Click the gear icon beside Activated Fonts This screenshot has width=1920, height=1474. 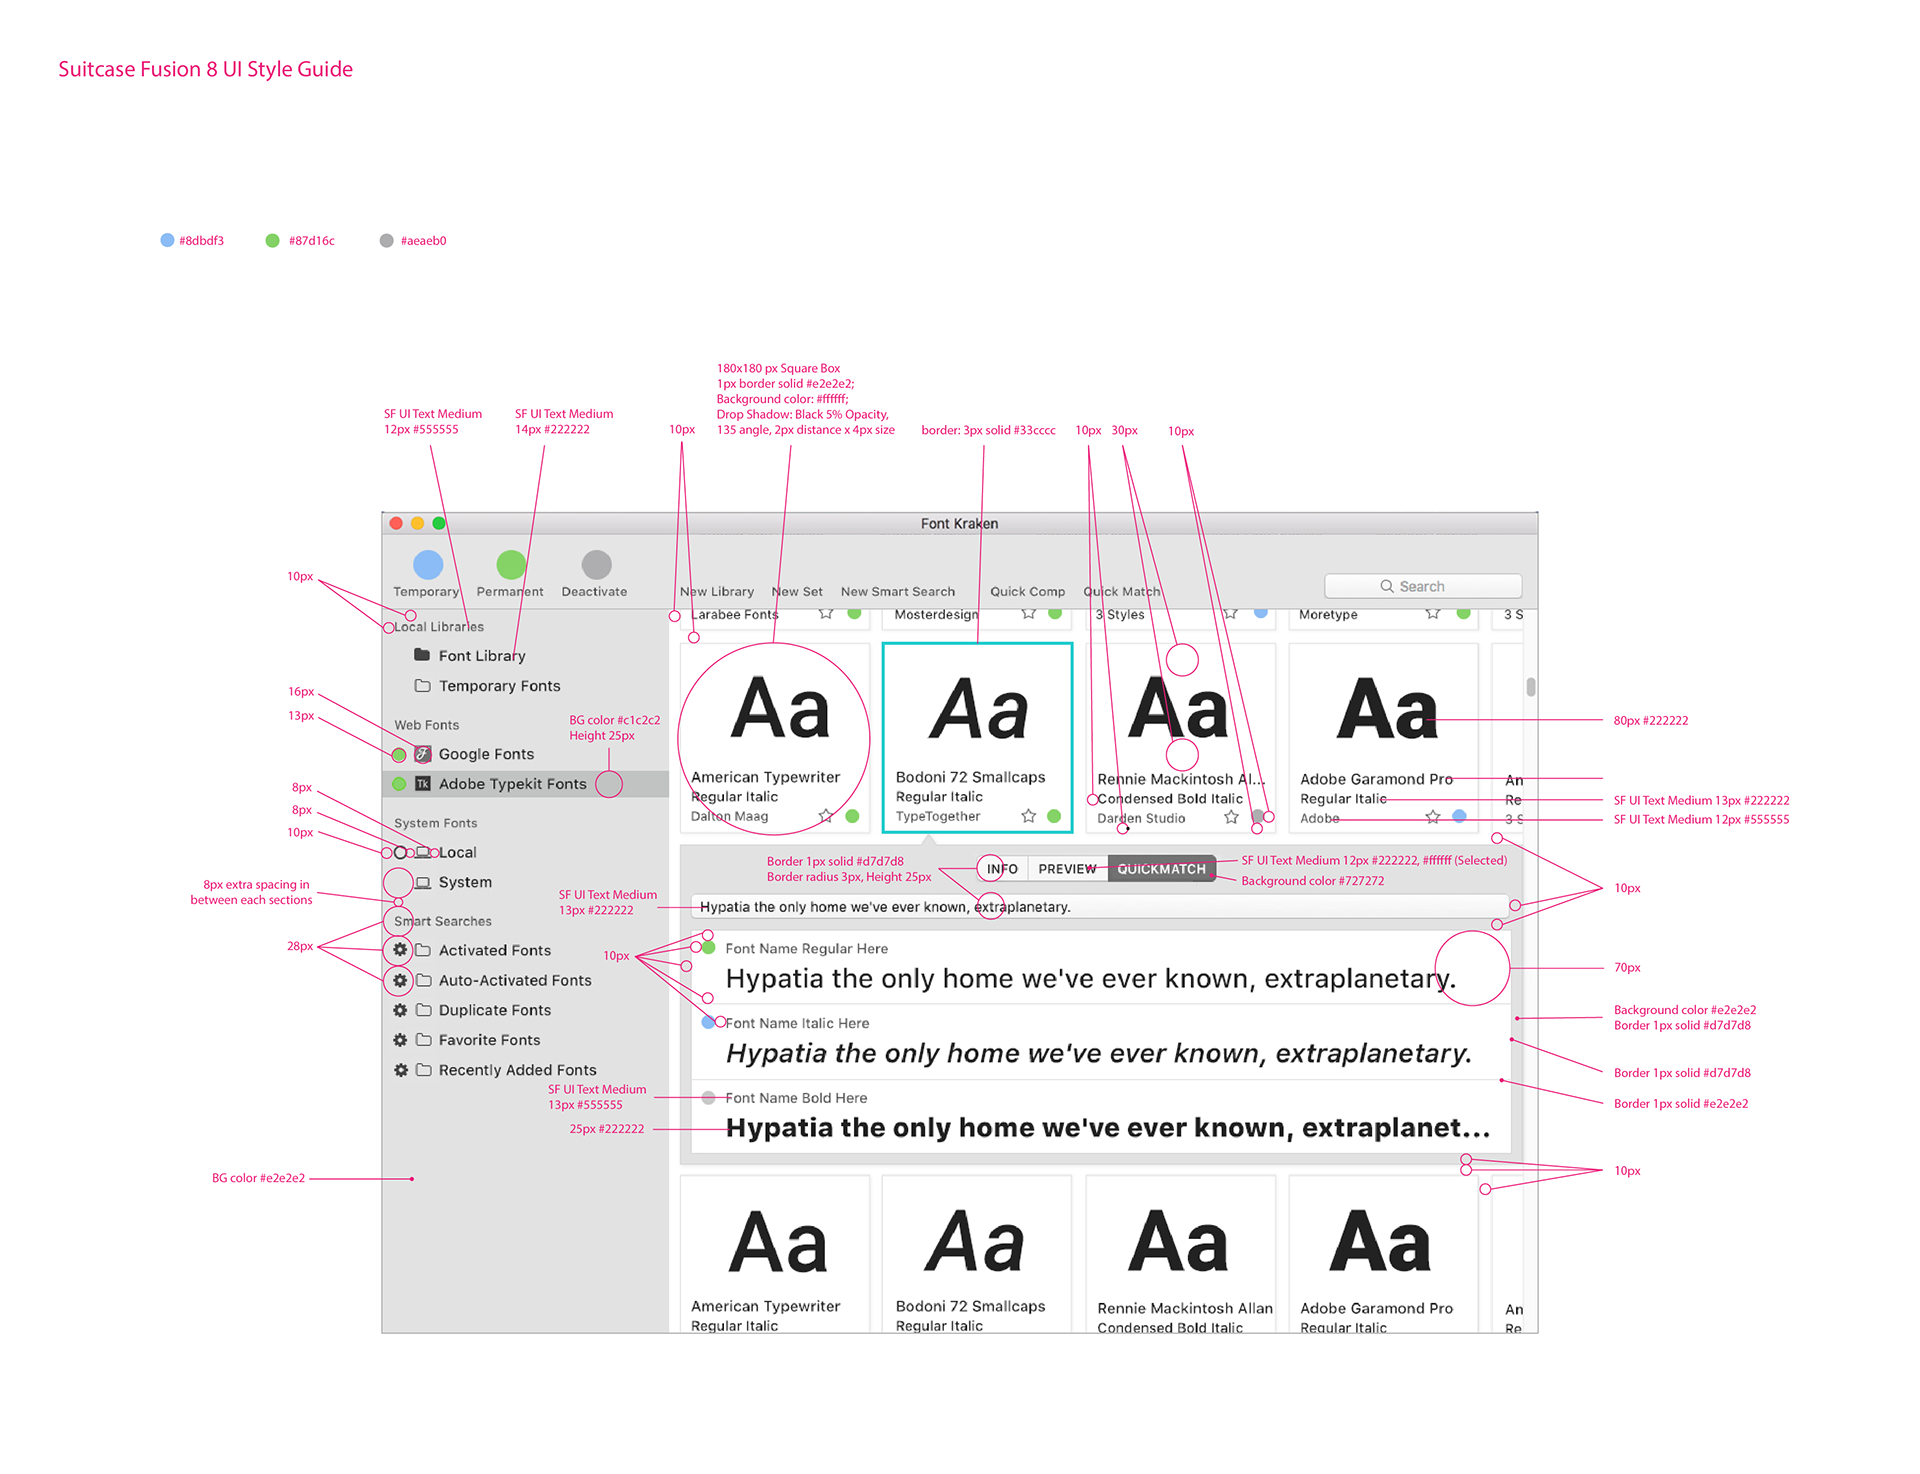click(400, 950)
